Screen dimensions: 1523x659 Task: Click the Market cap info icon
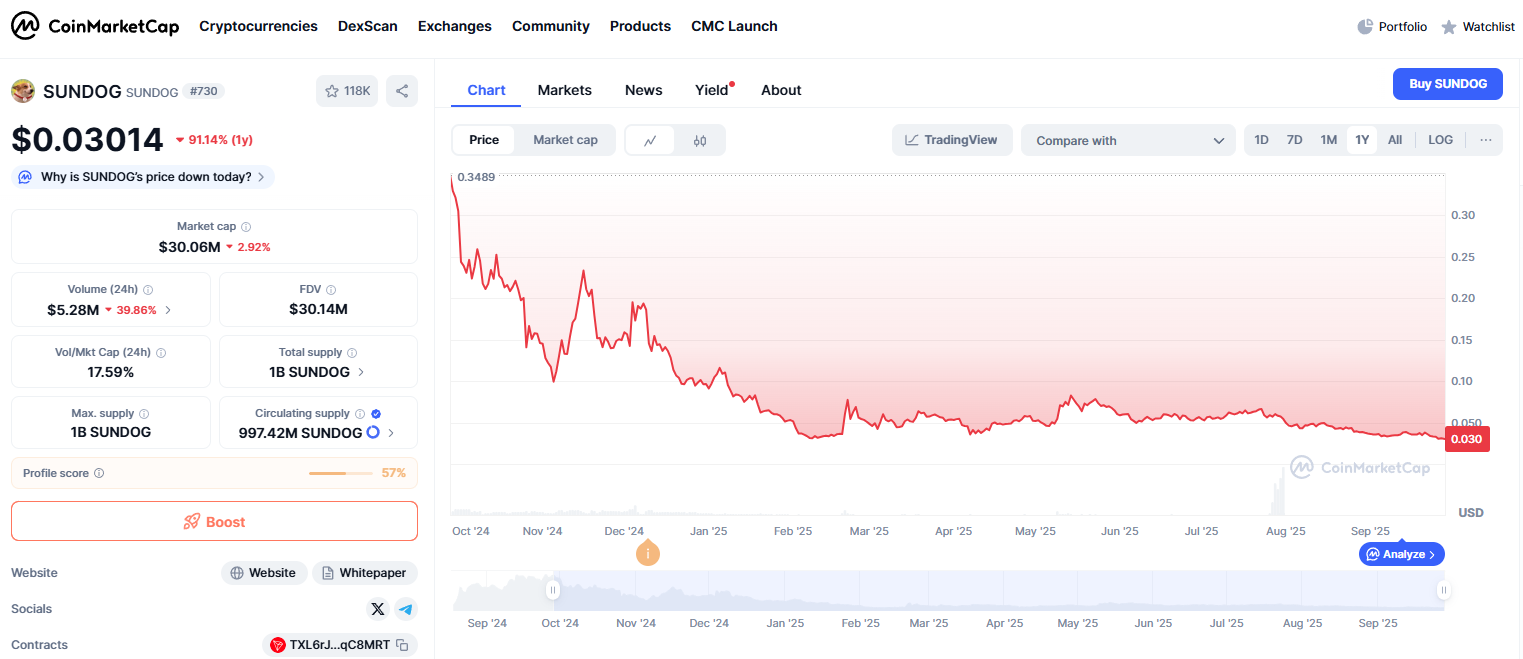coord(246,227)
